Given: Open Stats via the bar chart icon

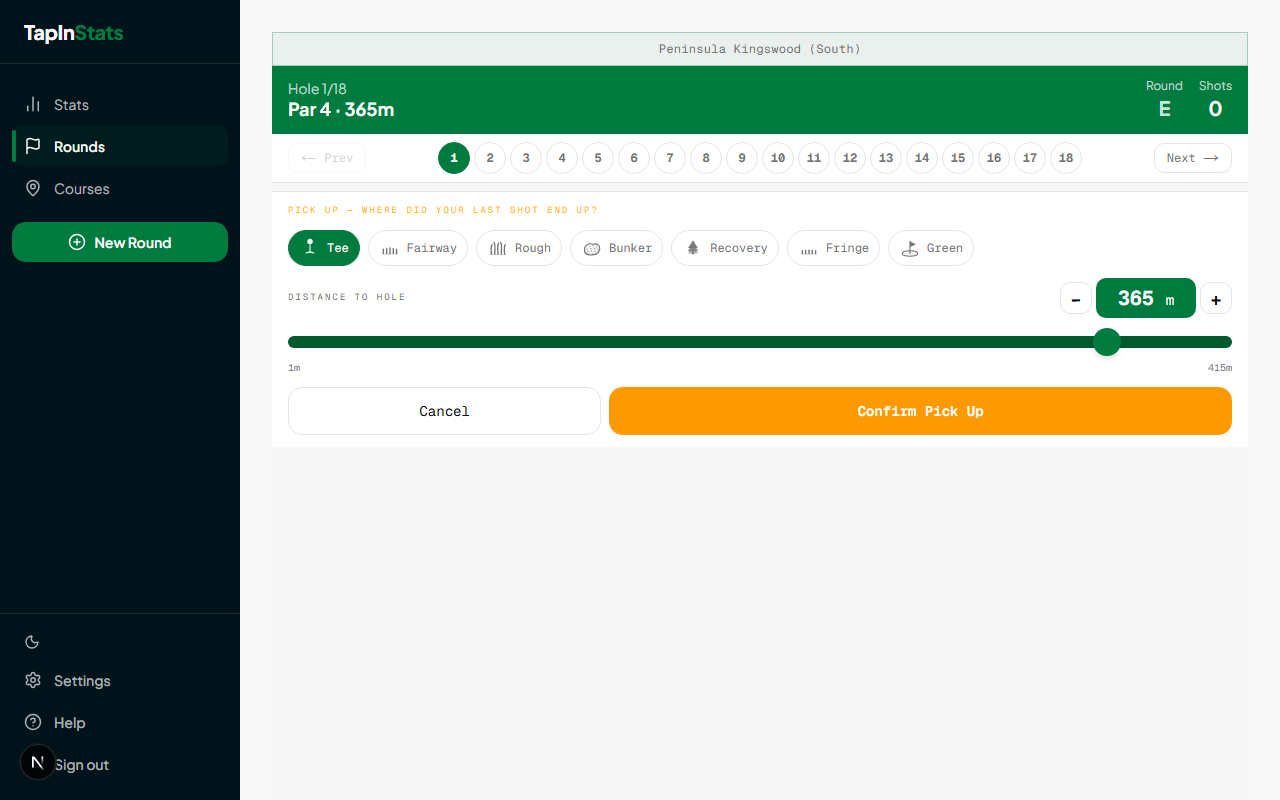Looking at the screenshot, I should (34, 104).
